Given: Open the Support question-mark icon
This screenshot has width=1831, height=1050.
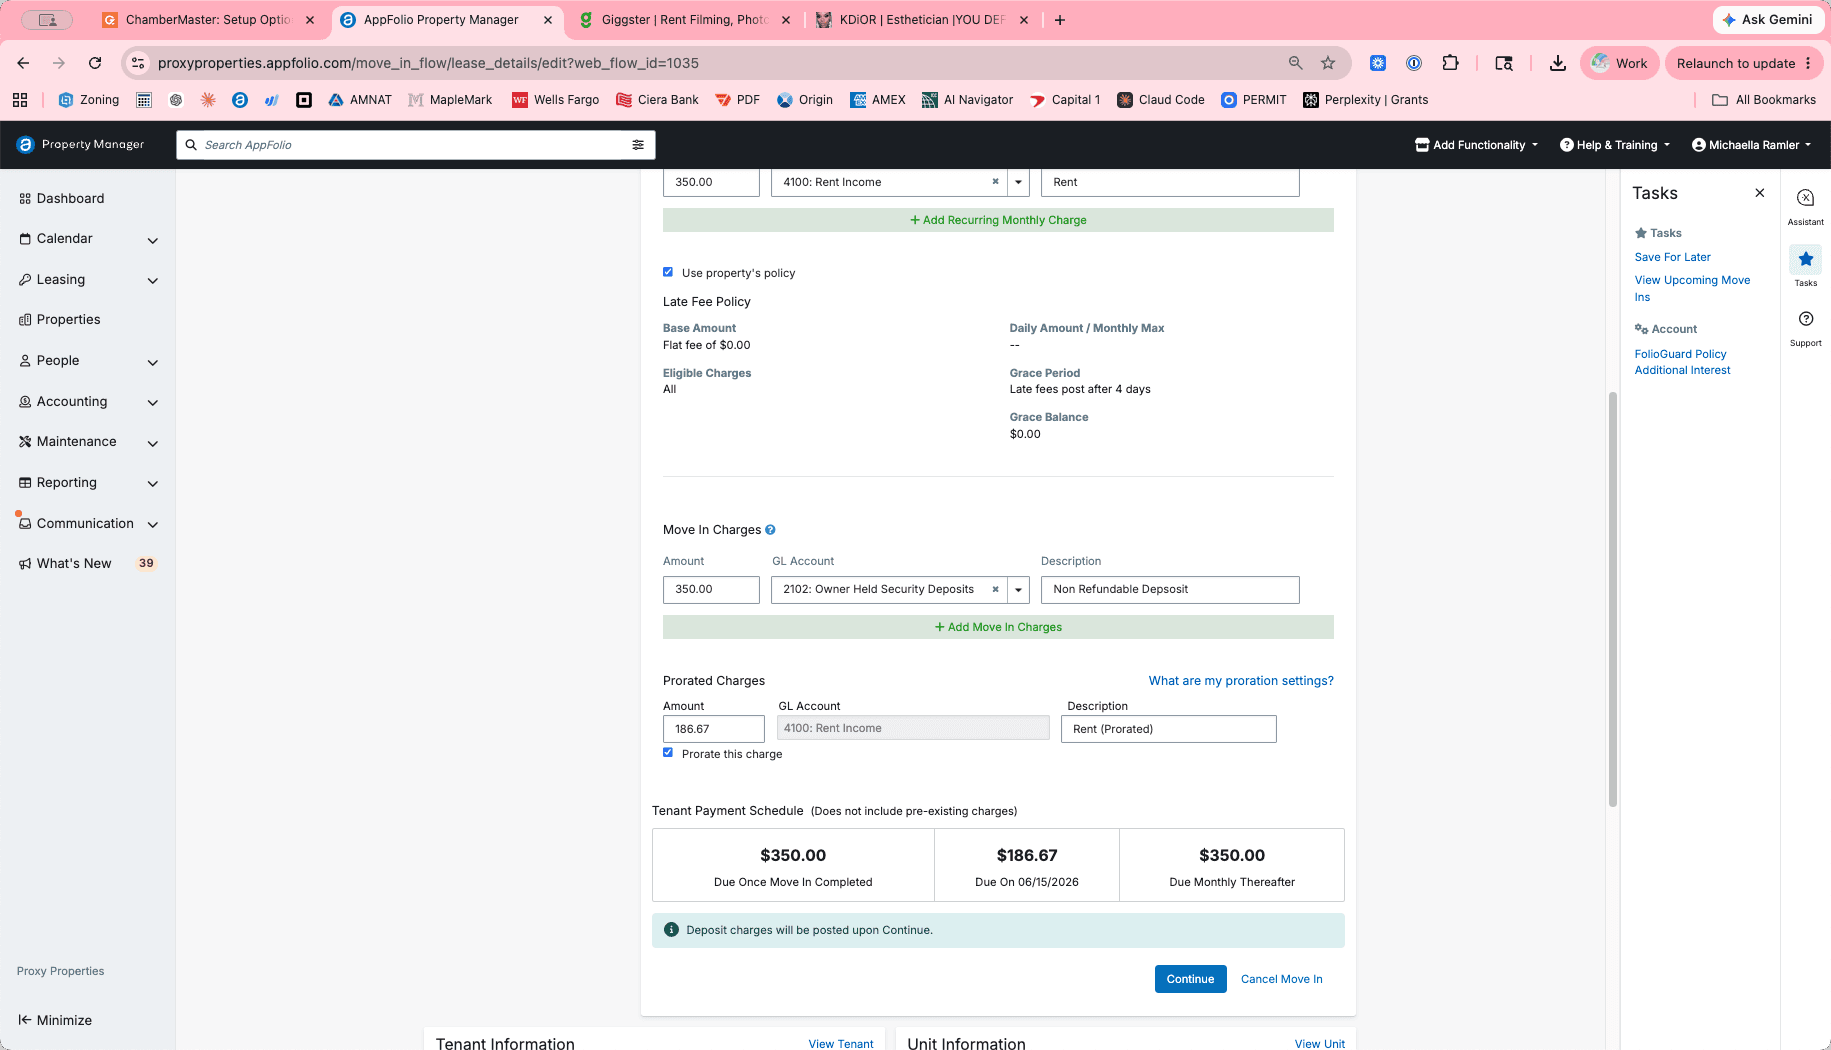Looking at the screenshot, I should (x=1805, y=319).
